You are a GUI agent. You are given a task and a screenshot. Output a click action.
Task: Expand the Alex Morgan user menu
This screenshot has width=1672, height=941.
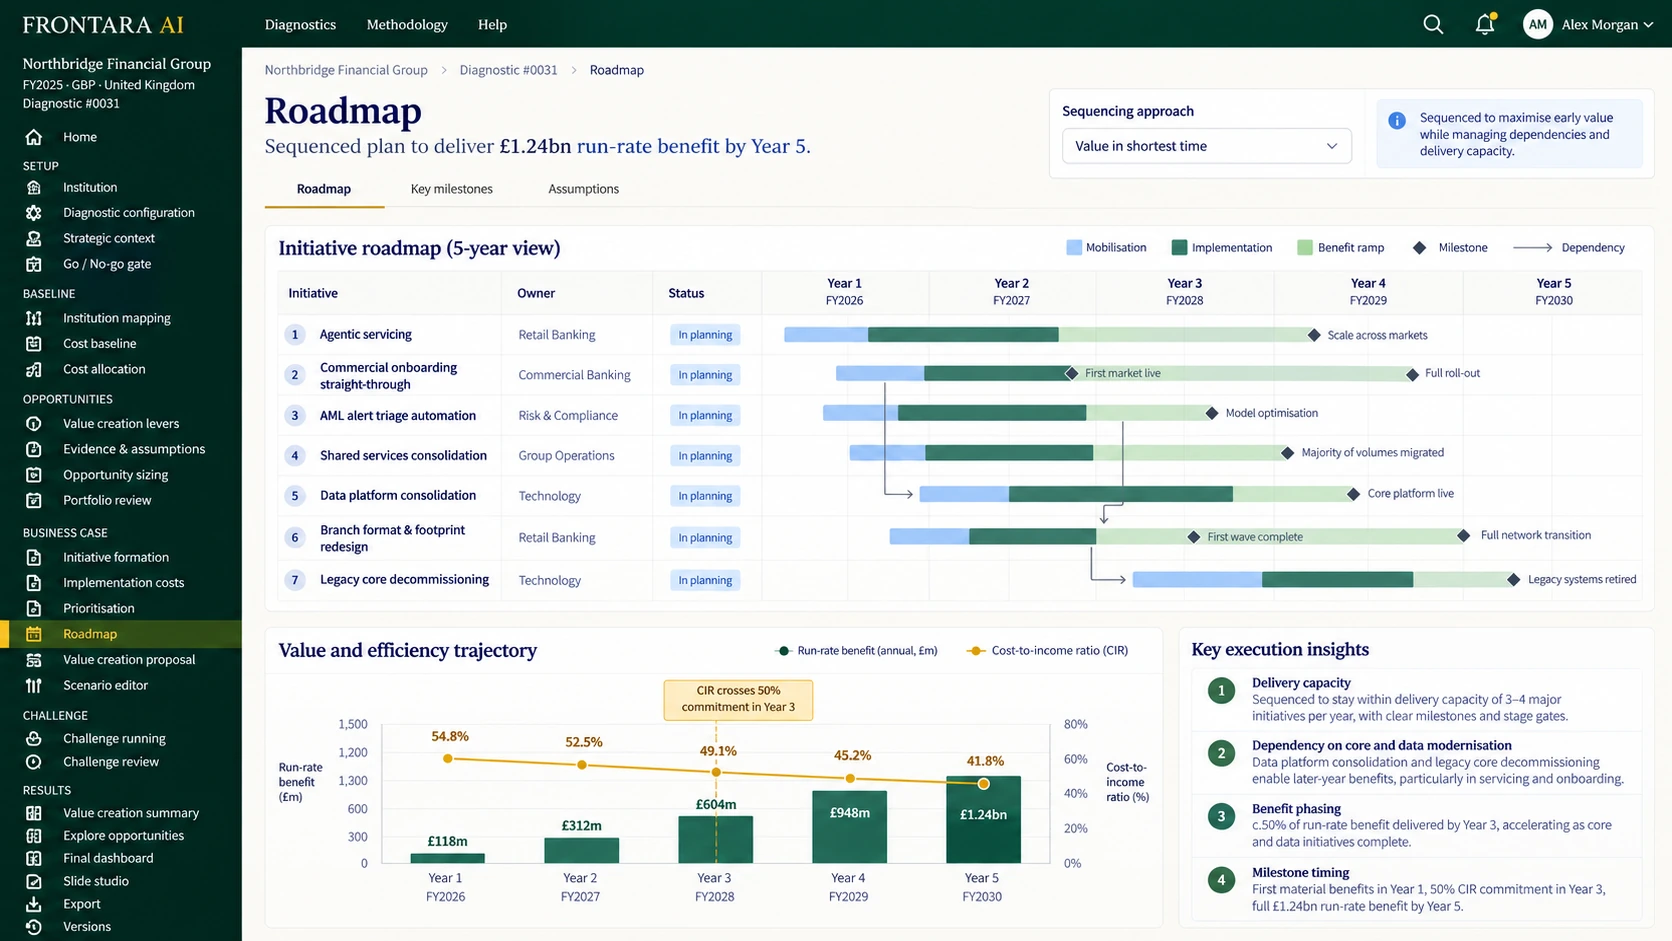[1588, 24]
